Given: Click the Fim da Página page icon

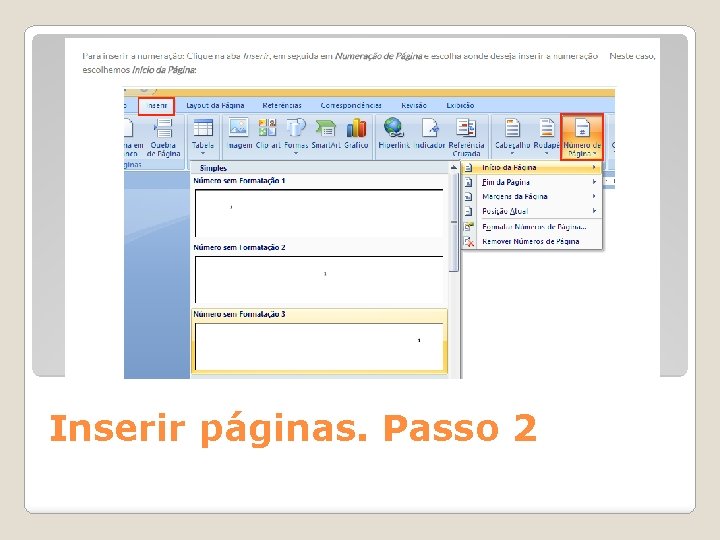Looking at the screenshot, I should 468,182.
